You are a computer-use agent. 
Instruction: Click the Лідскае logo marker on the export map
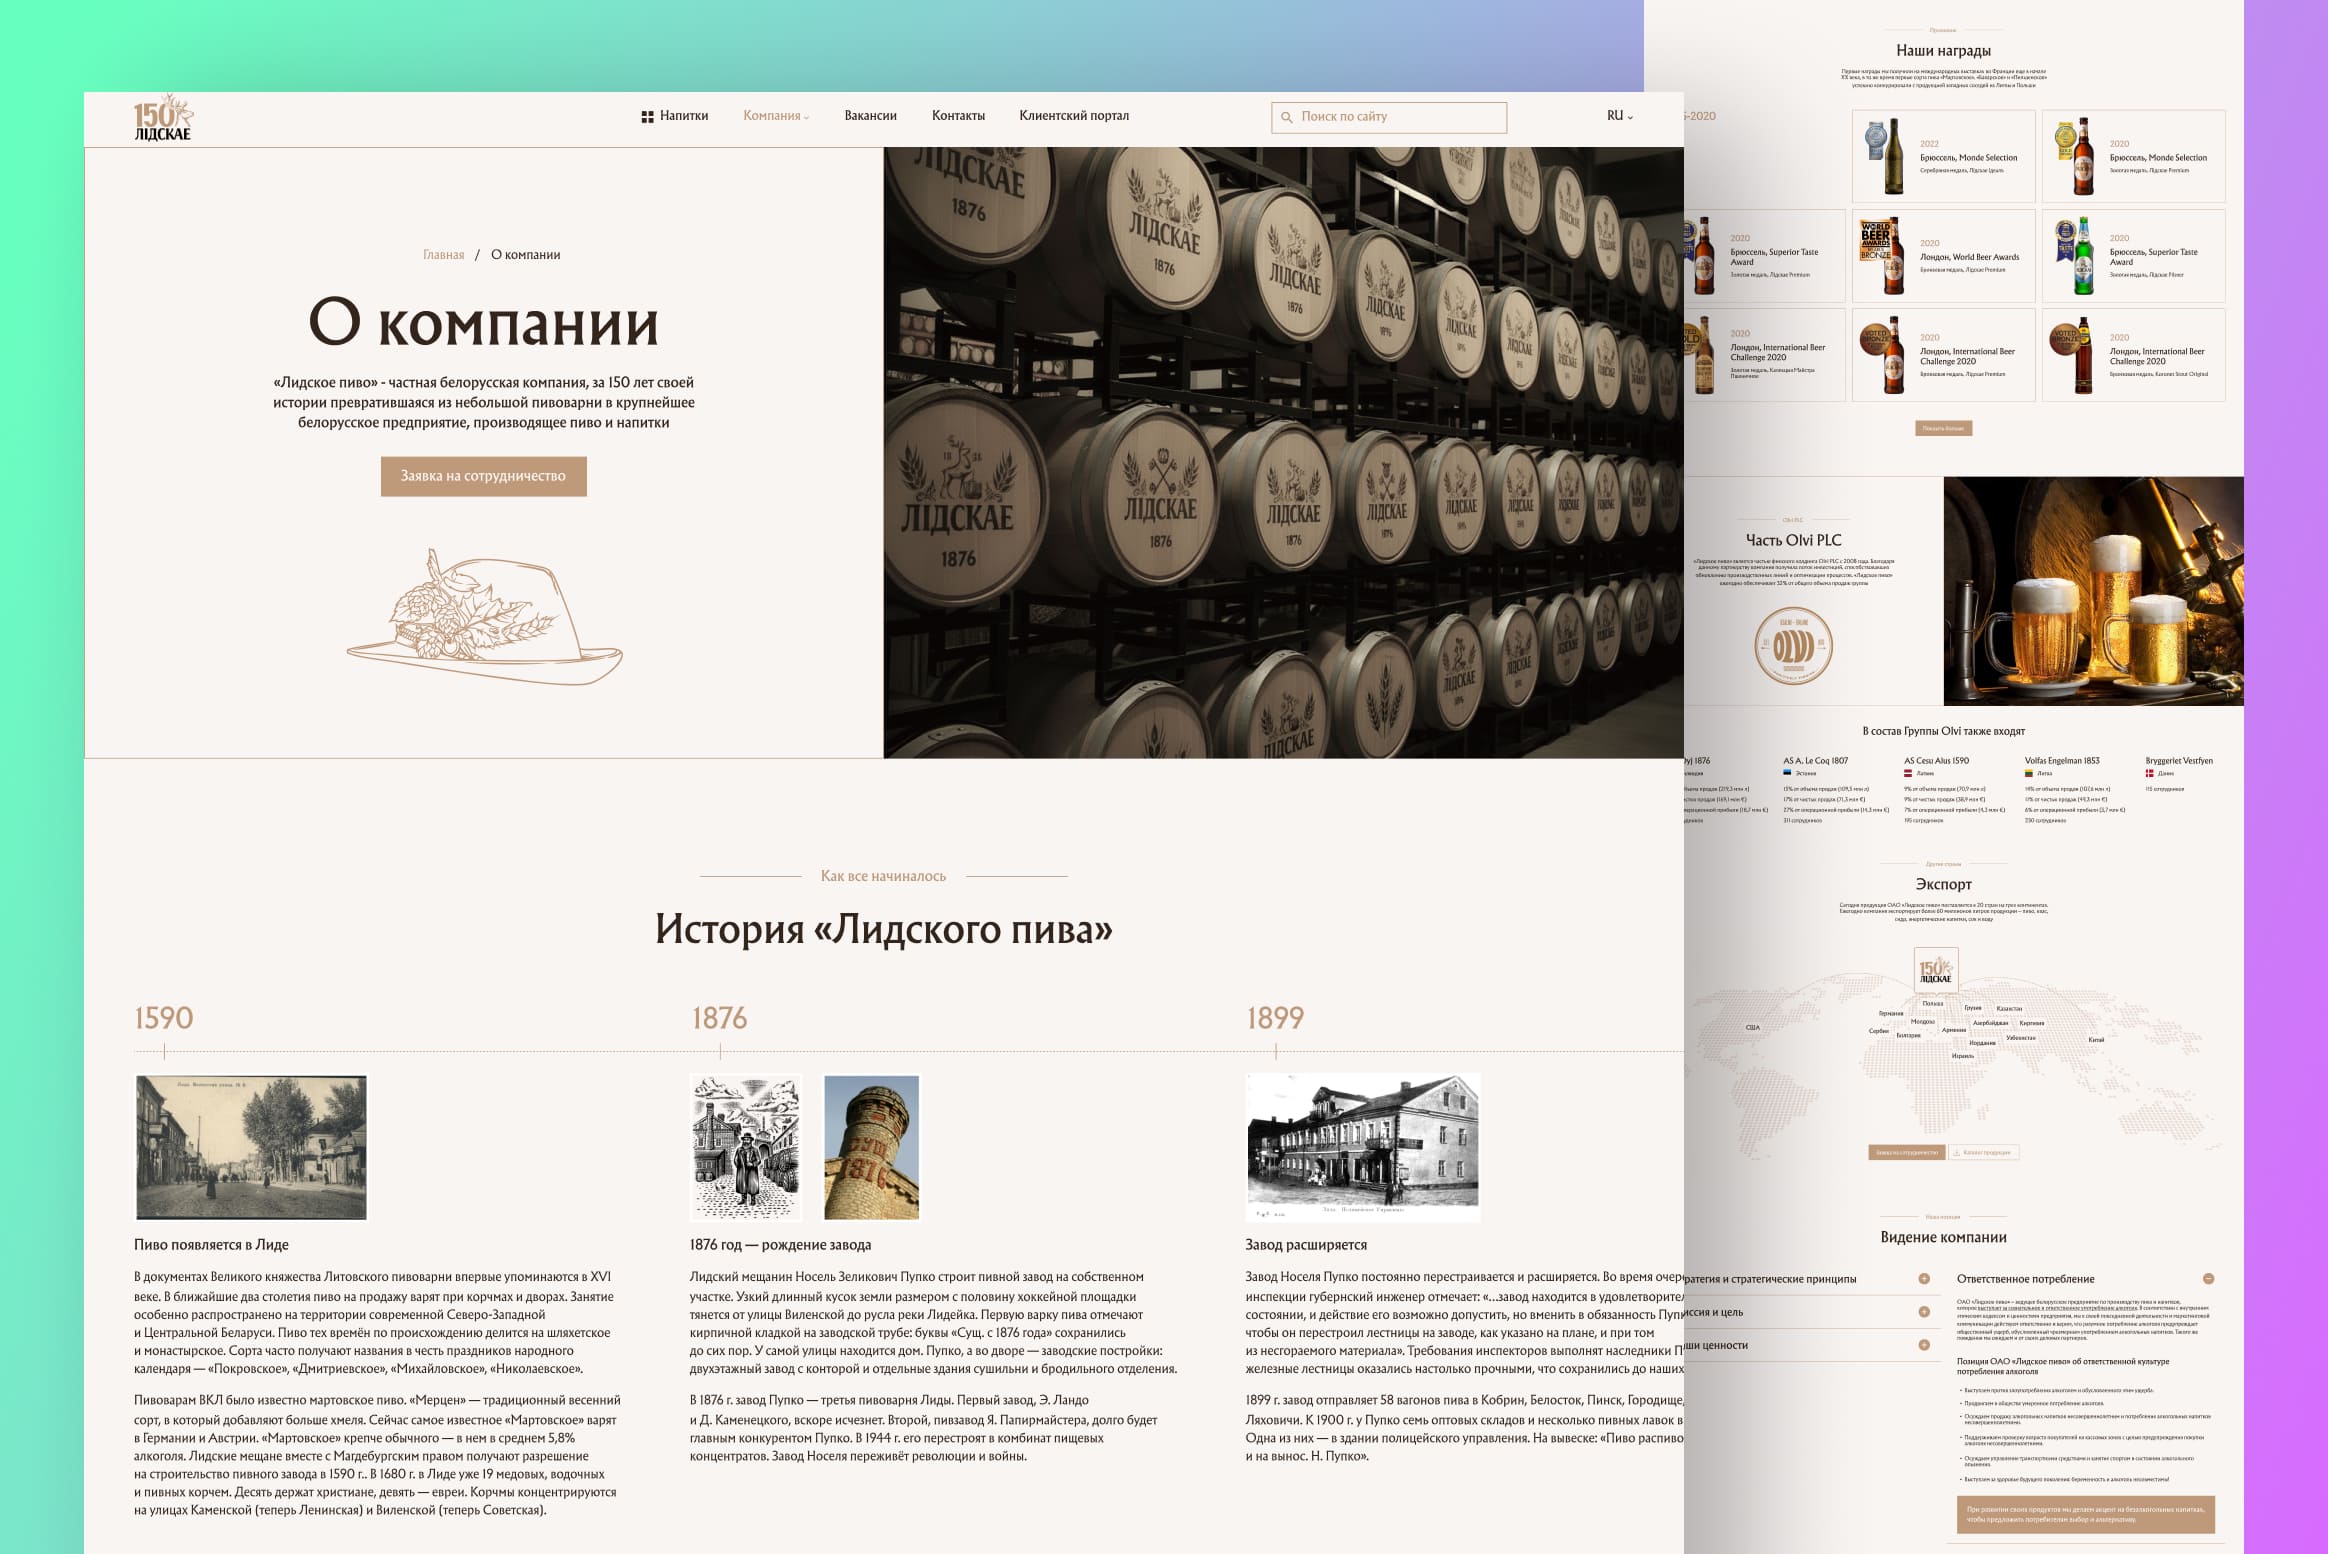1935,970
